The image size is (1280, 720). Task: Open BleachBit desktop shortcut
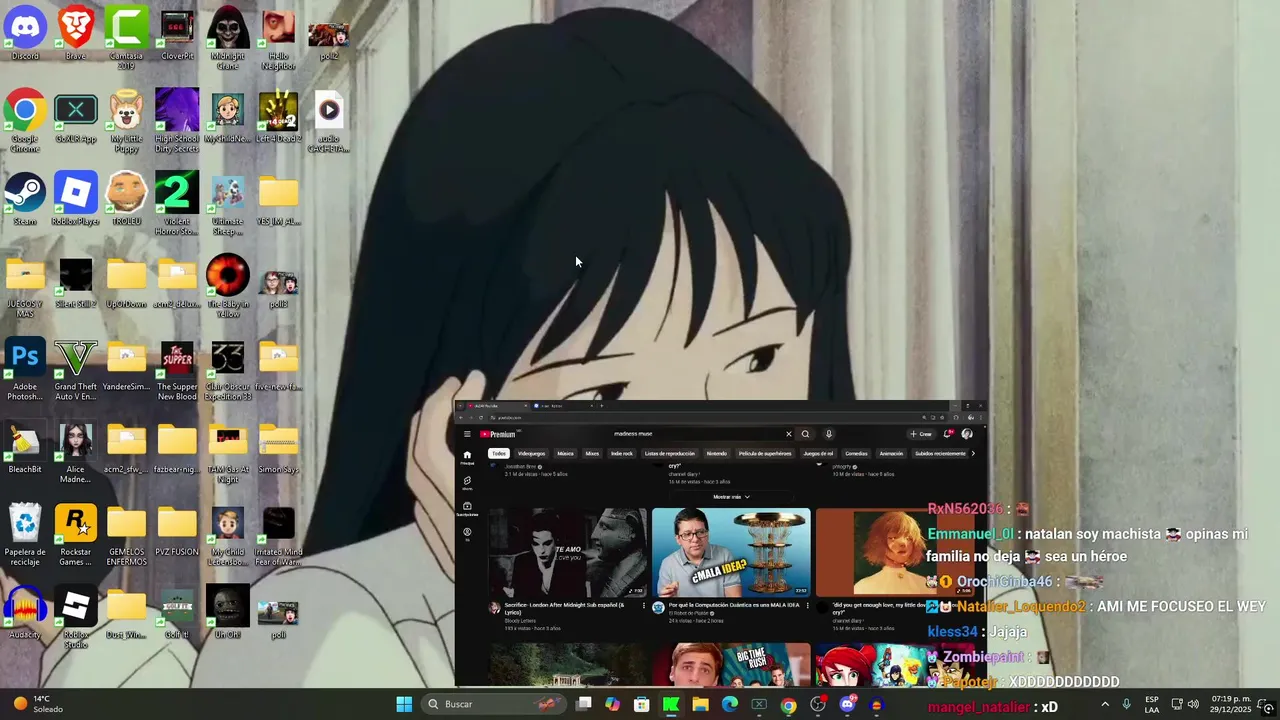click(x=25, y=448)
